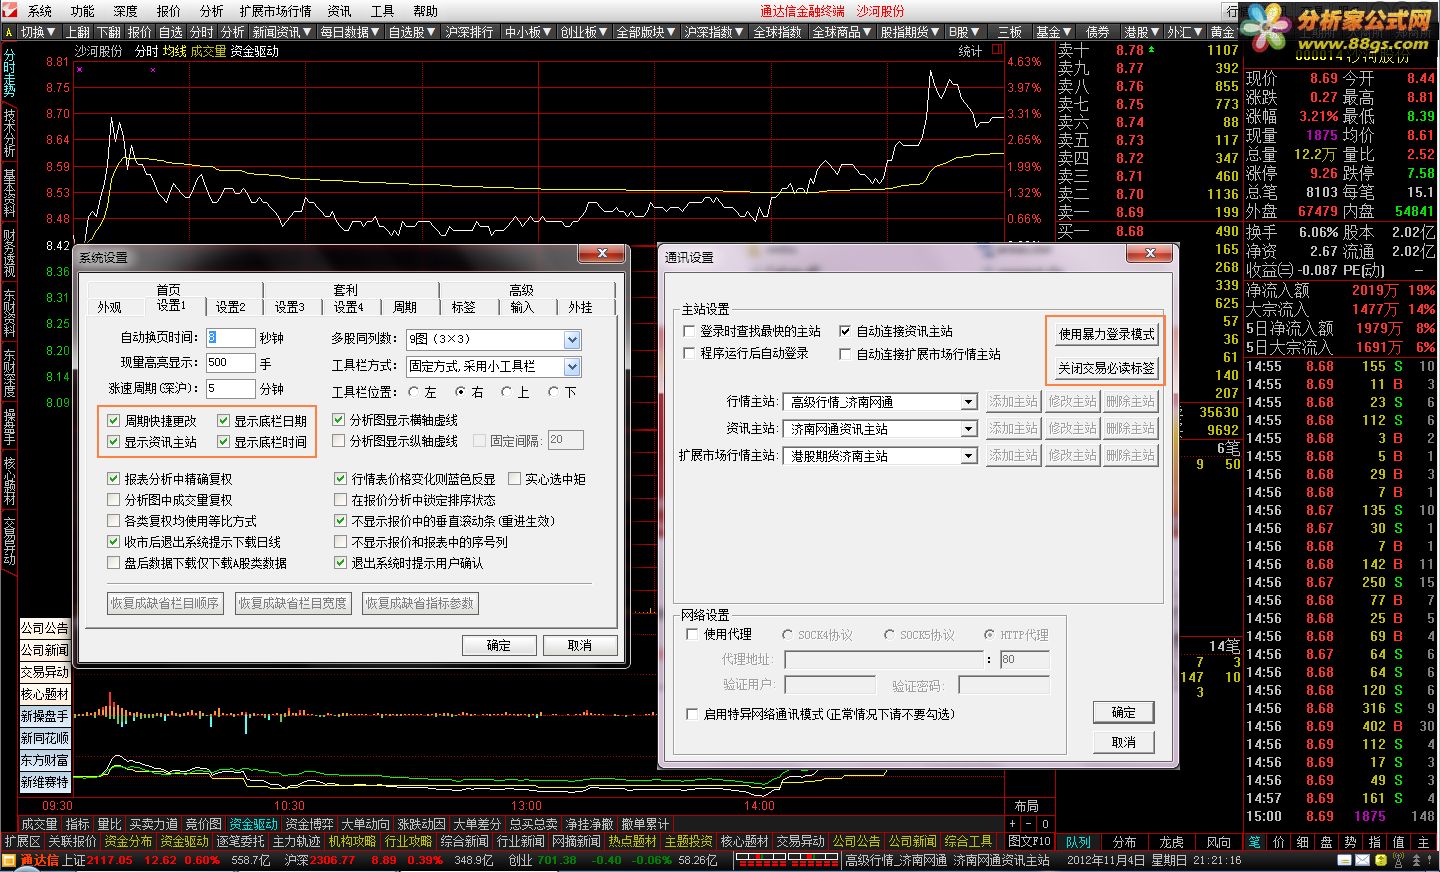
Task: Toggle 显示资讯主站 checkbox
Action: coord(114,442)
